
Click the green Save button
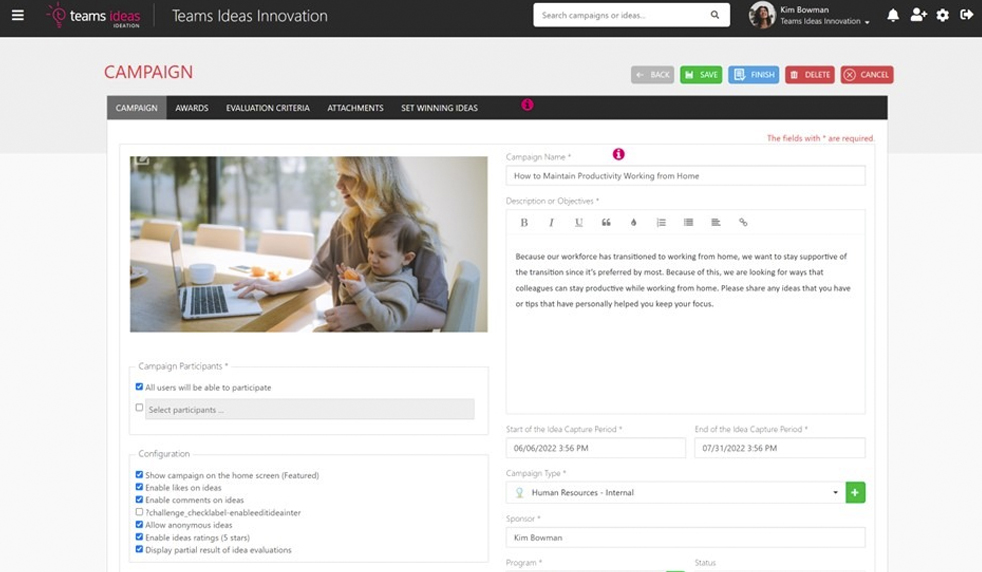701,75
